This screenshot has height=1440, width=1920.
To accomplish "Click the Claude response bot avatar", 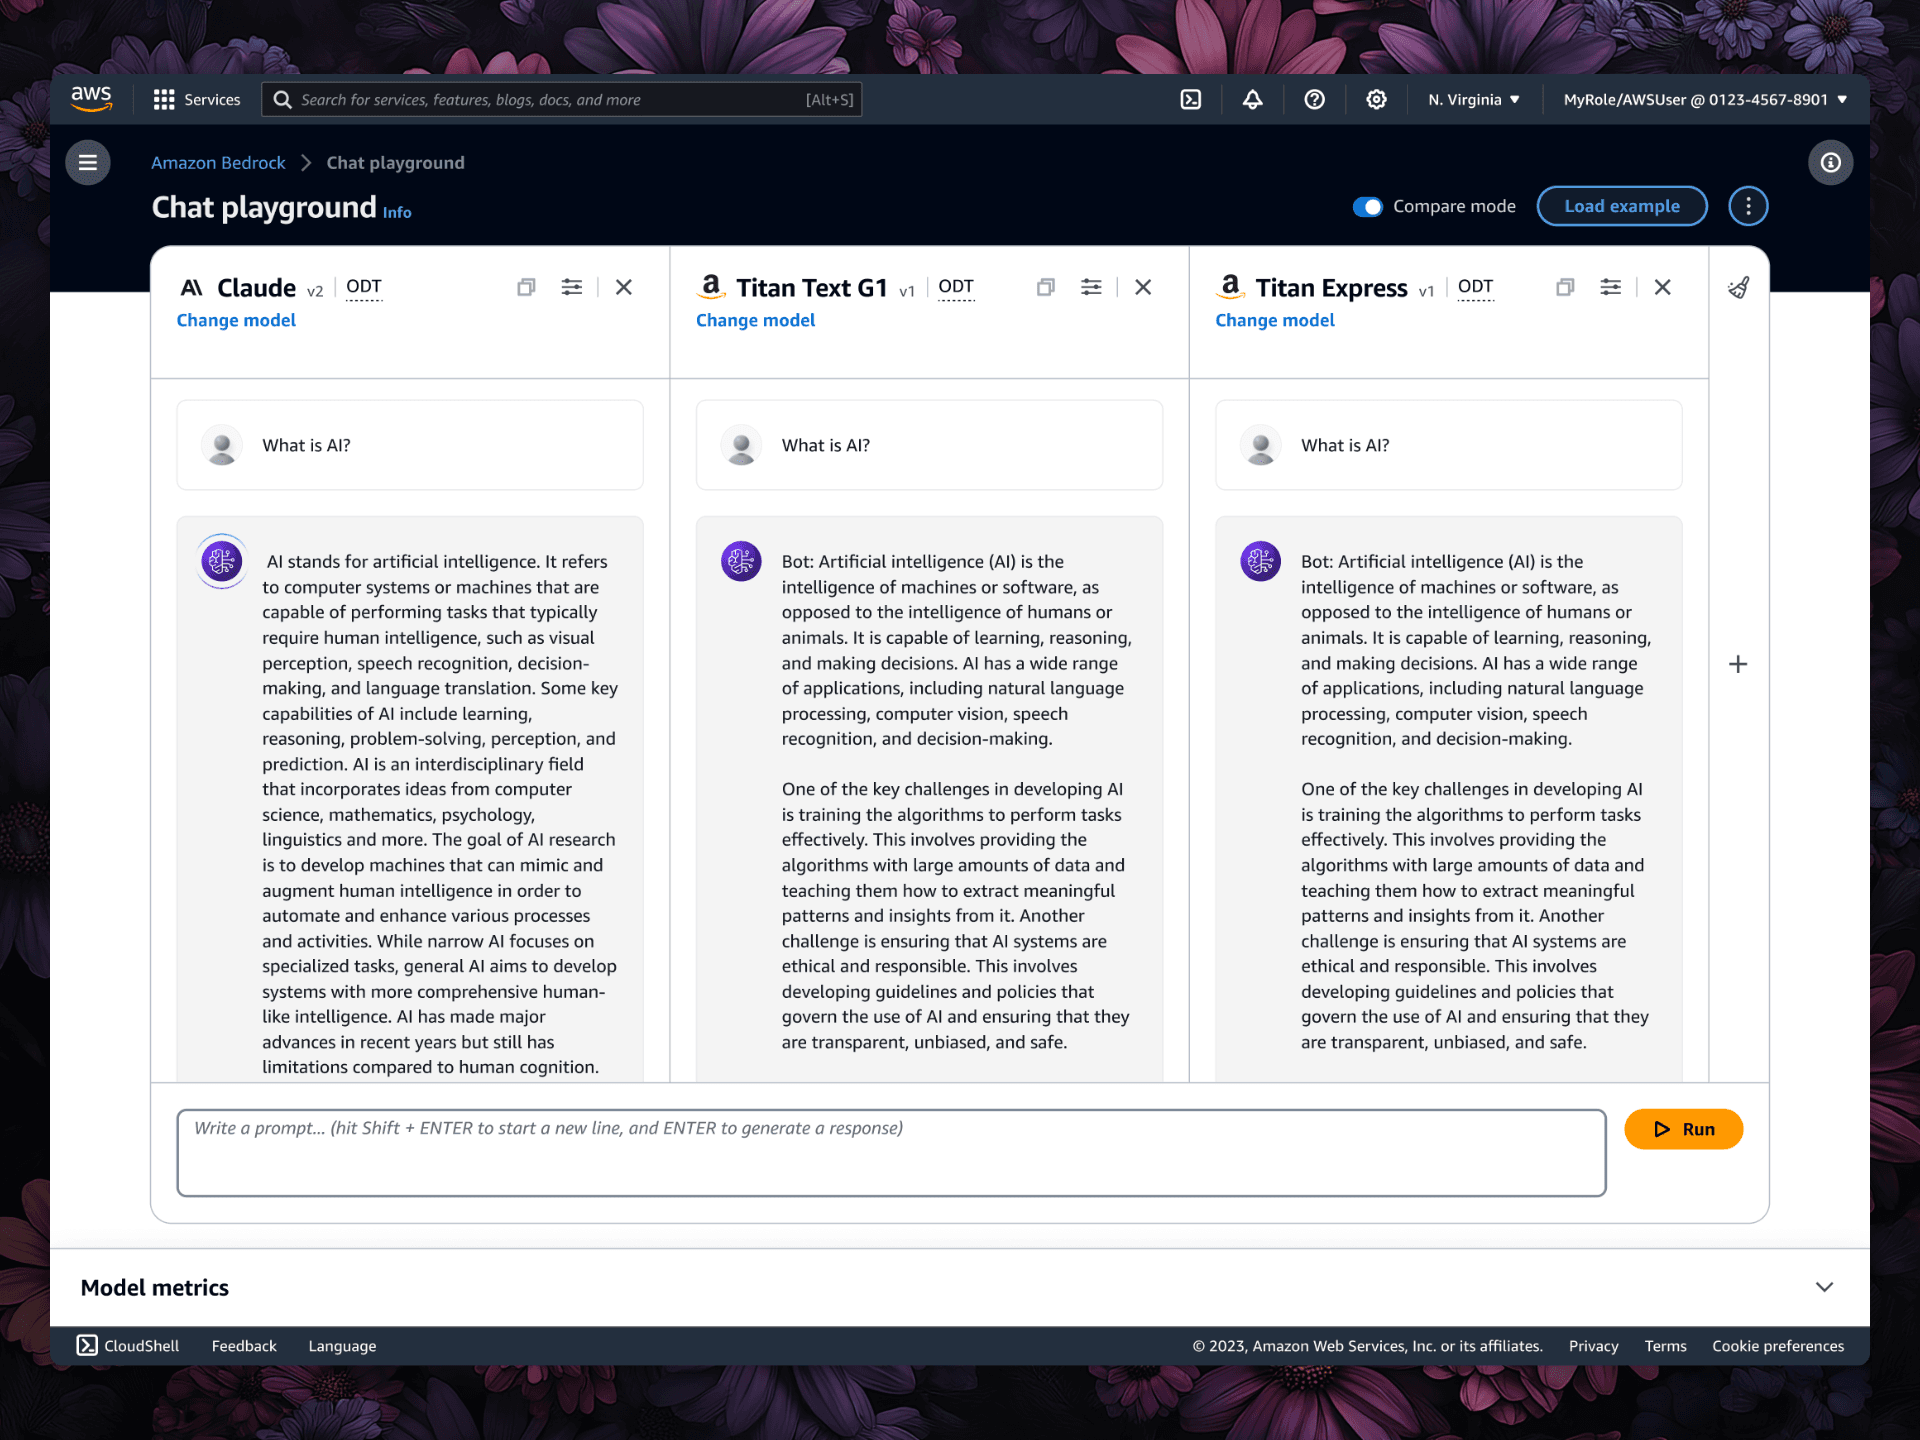I will pyautogui.click(x=222, y=561).
